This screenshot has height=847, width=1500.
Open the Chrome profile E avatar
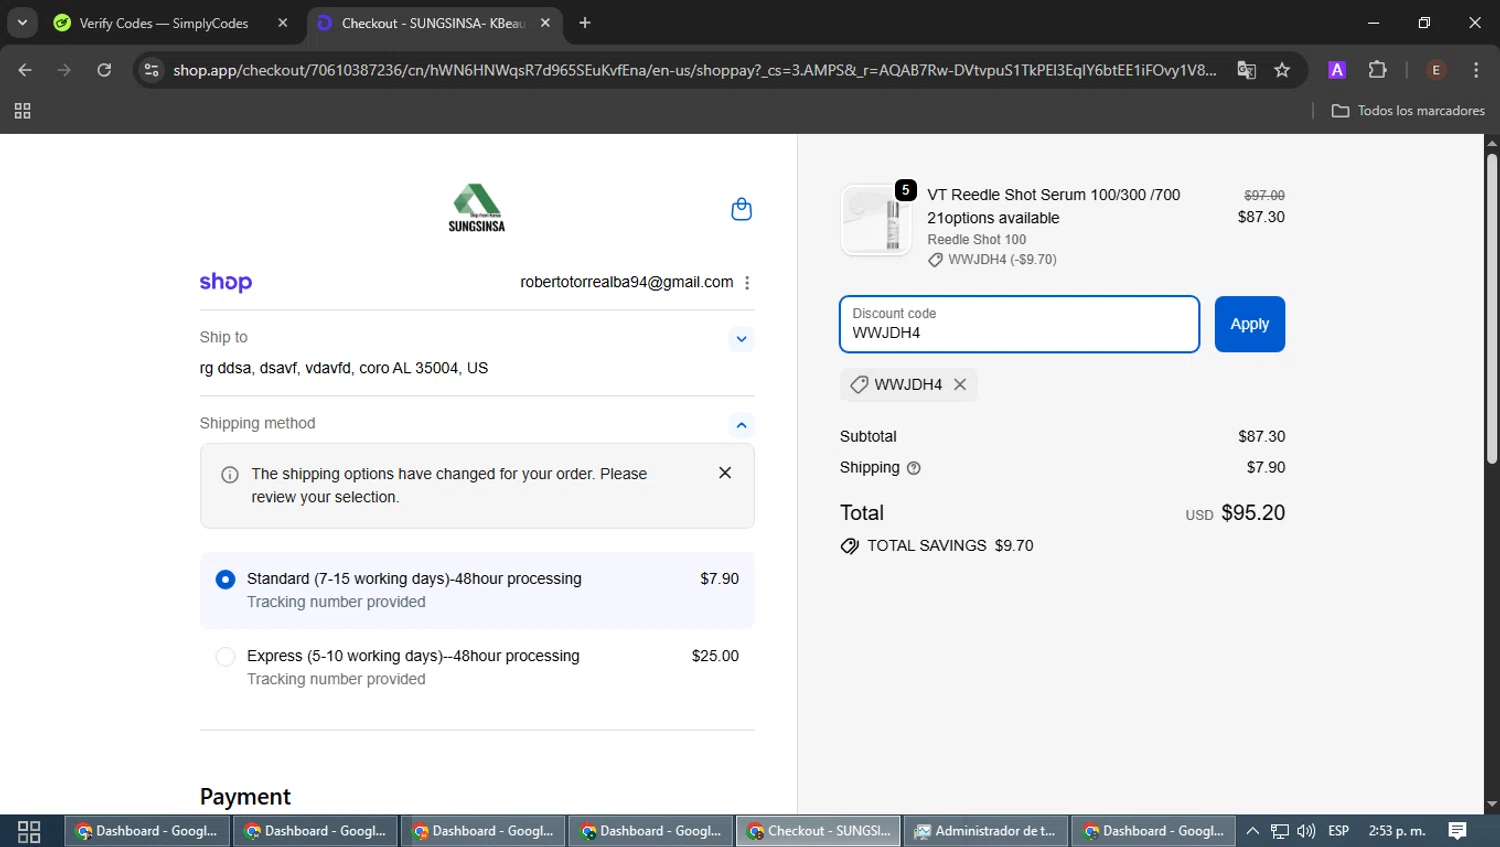pyautogui.click(x=1436, y=70)
